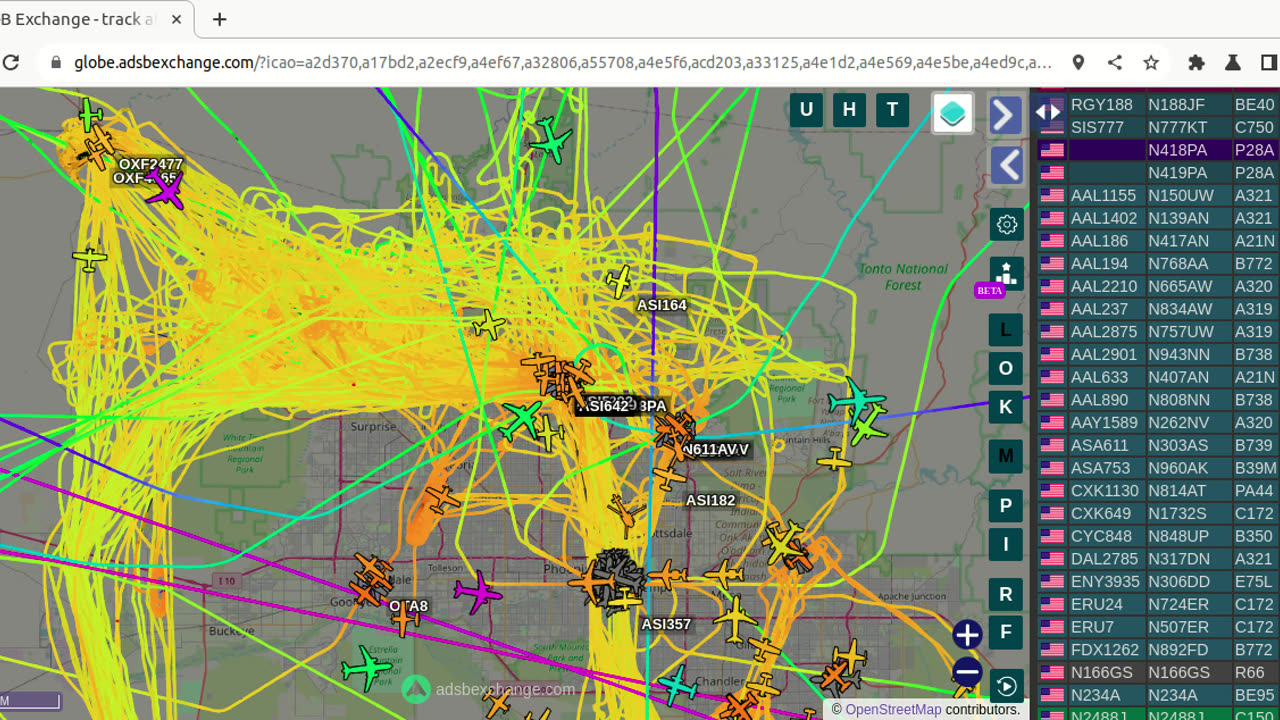The image size is (1280, 720).
Task: Toggle the I map button
Action: point(1006,544)
